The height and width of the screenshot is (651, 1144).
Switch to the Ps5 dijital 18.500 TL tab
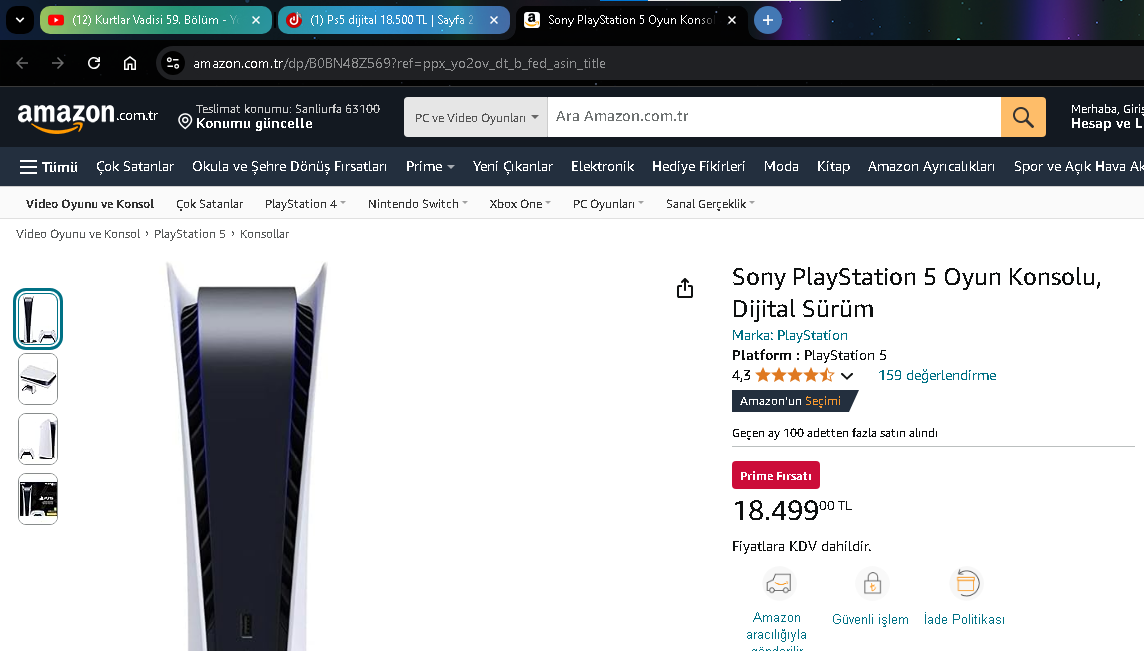(393, 20)
